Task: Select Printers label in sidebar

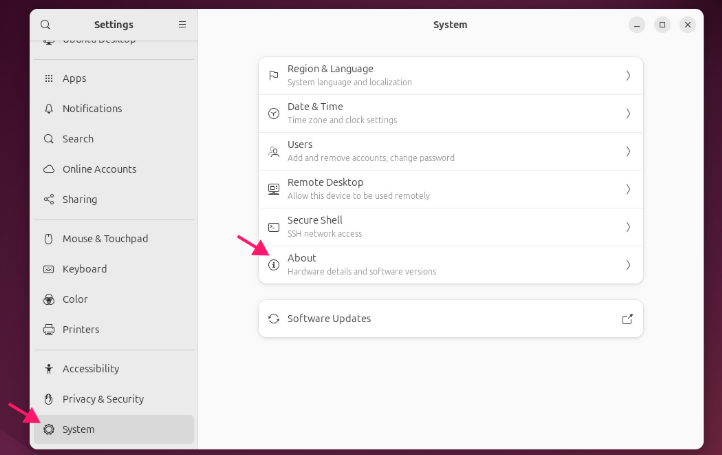Action: tap(81, 330)
